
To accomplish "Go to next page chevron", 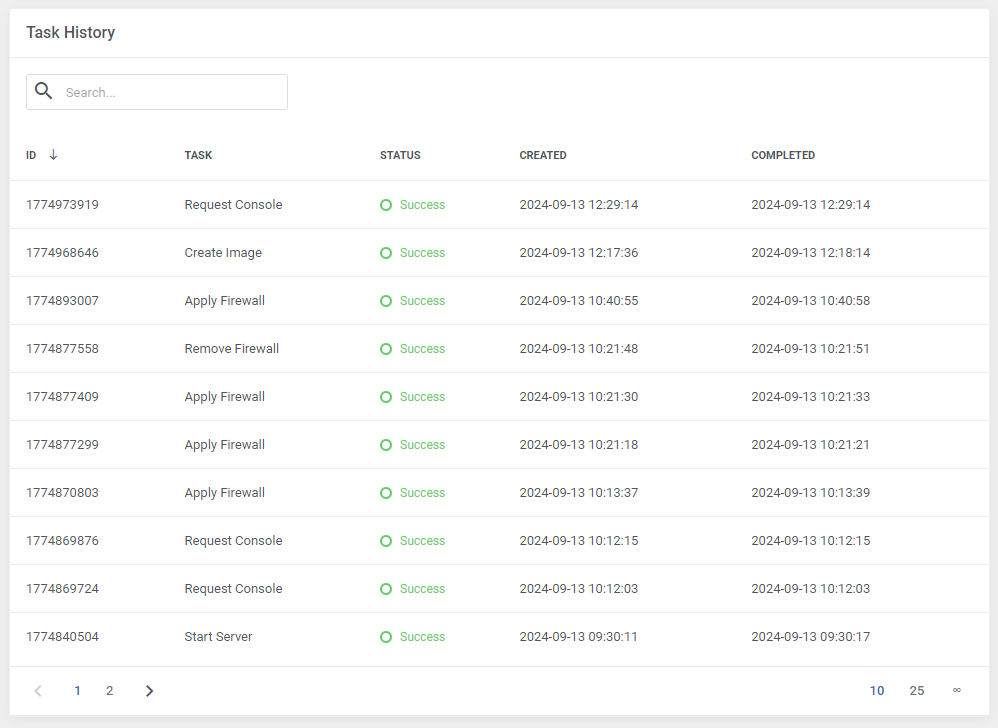I will 149,691.
